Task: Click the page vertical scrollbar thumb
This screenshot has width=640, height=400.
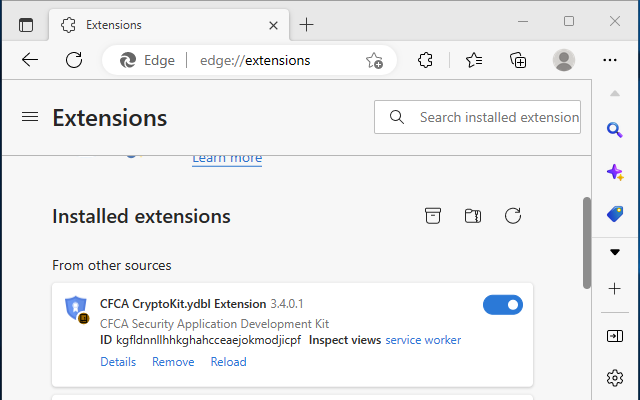Action: tap(586, 240)
